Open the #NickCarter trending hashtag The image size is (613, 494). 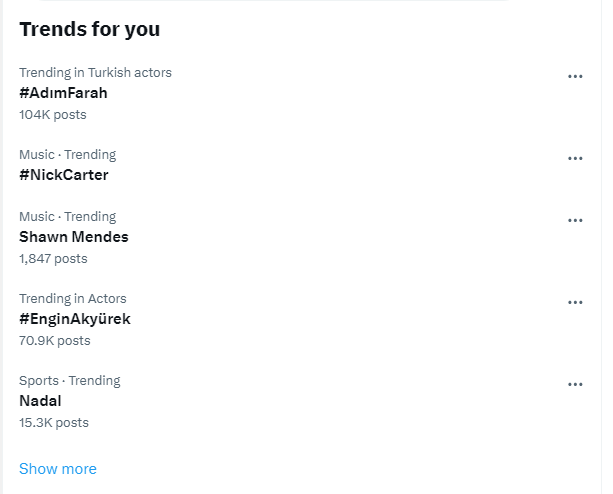(64, 175)
